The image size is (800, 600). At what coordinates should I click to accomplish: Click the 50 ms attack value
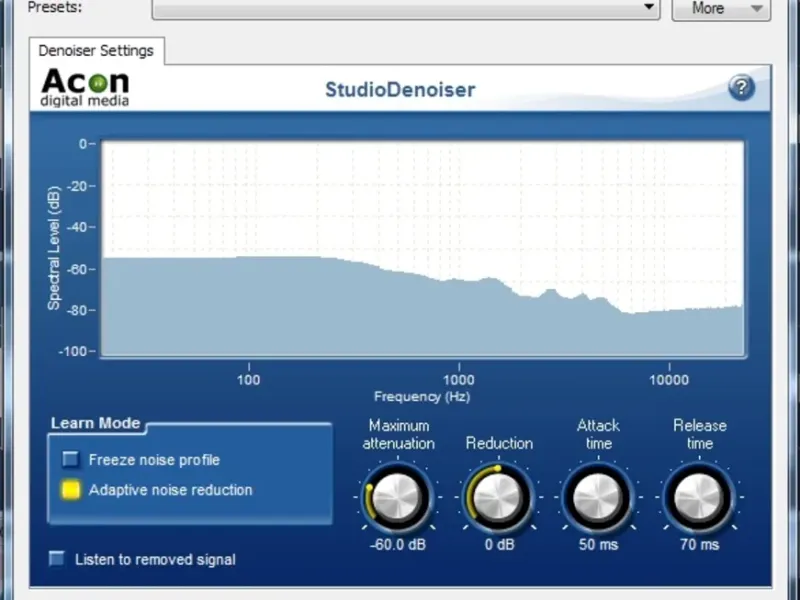(598, 544)
